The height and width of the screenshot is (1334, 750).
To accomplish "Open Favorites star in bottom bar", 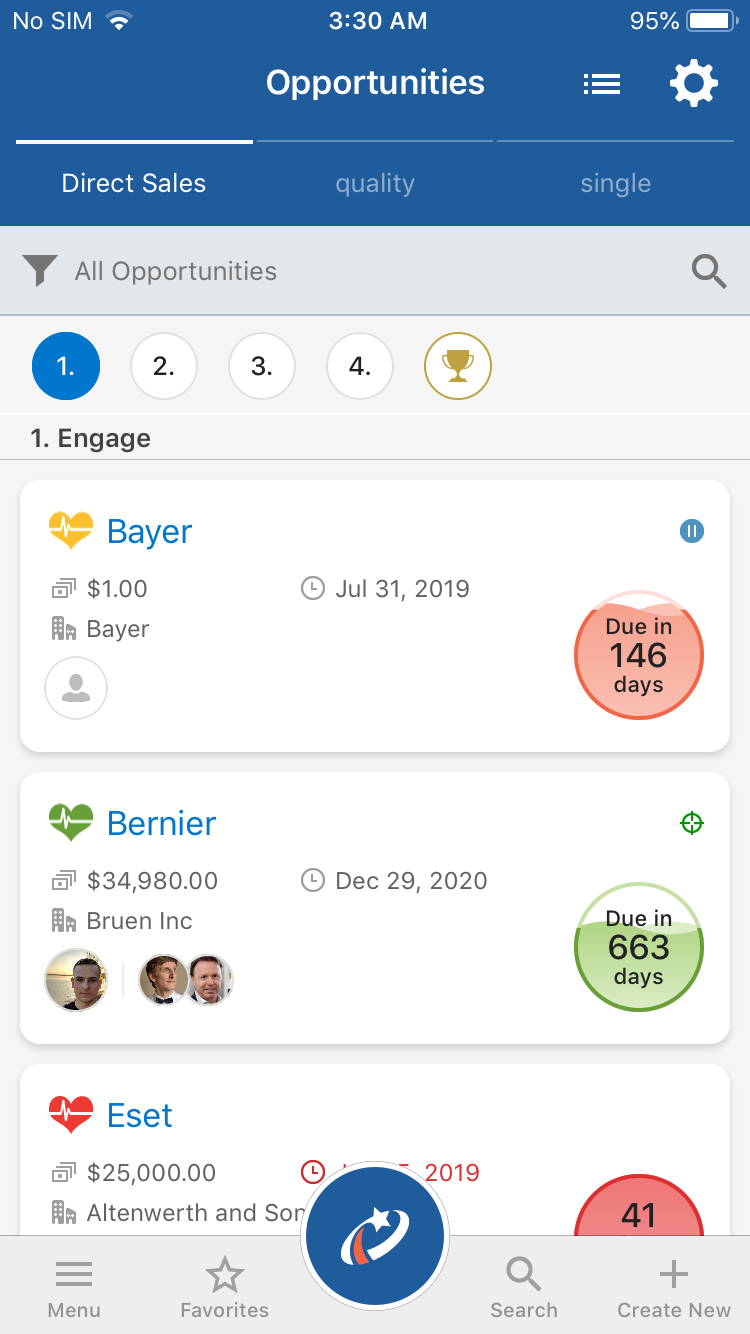I will point(224,1288).
